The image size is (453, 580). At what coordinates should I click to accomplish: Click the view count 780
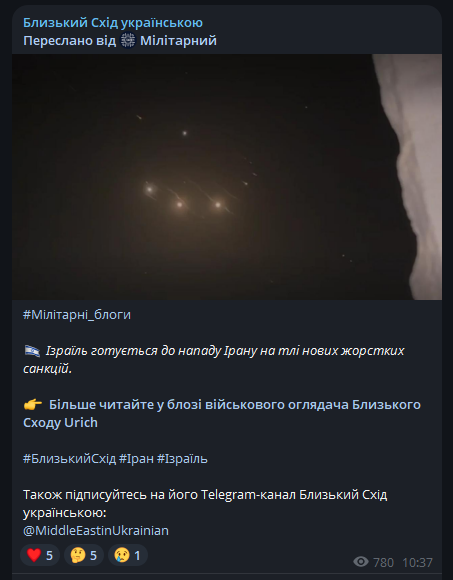pyautogui.click(x=383, y=563)
